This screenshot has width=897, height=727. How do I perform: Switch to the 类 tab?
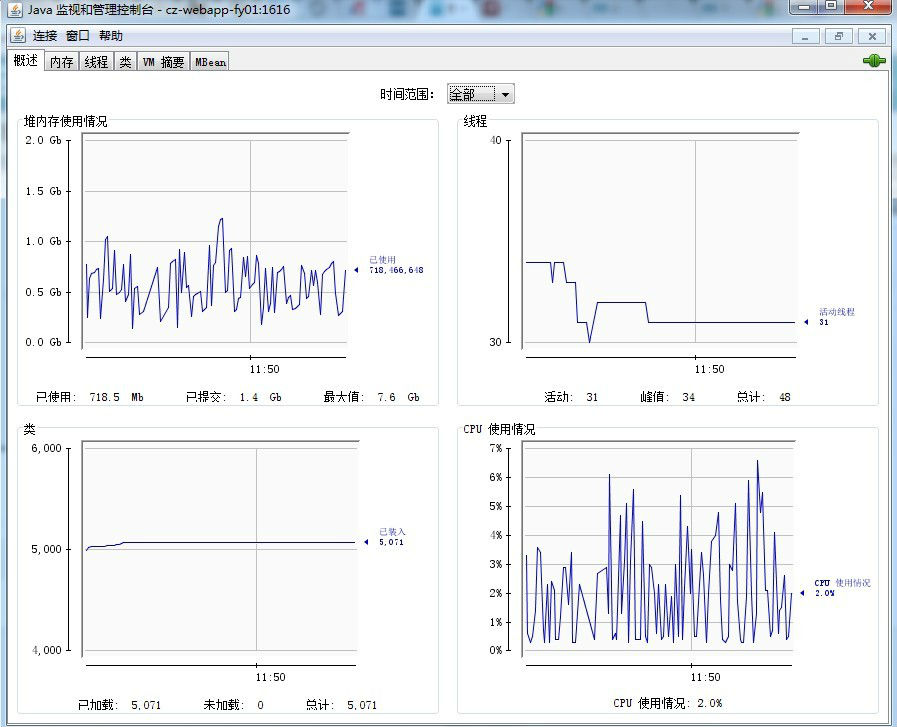125,62
